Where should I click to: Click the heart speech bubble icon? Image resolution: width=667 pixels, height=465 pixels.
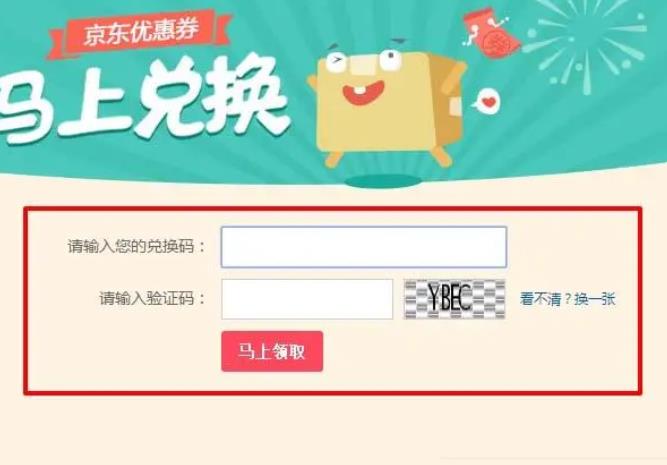click(487, 101)
